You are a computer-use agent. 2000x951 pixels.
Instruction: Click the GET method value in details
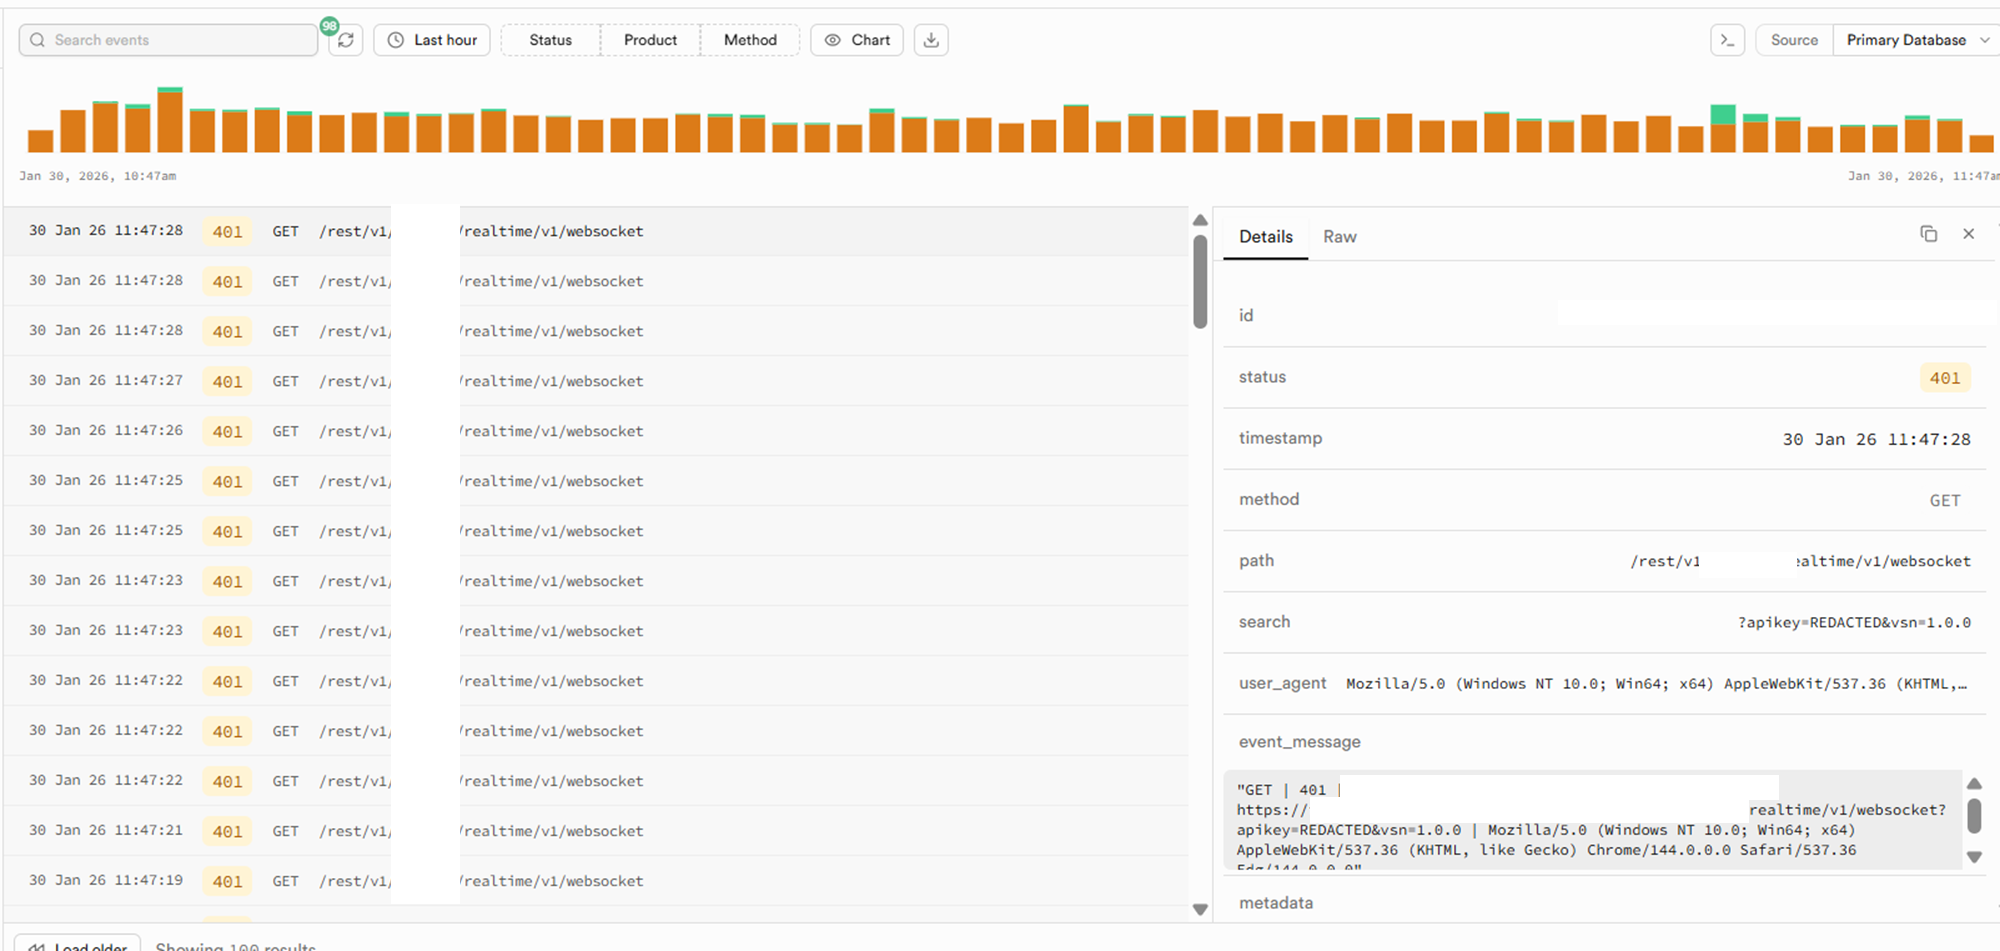pos(1945,500)
